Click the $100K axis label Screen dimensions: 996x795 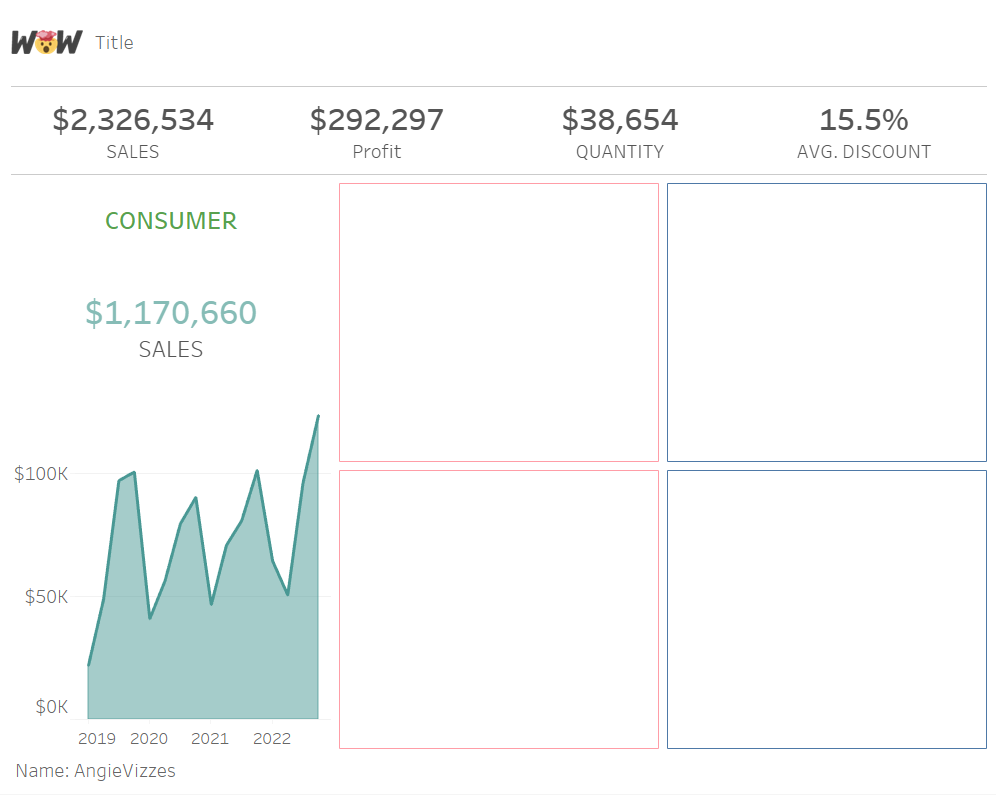(41, 473)
